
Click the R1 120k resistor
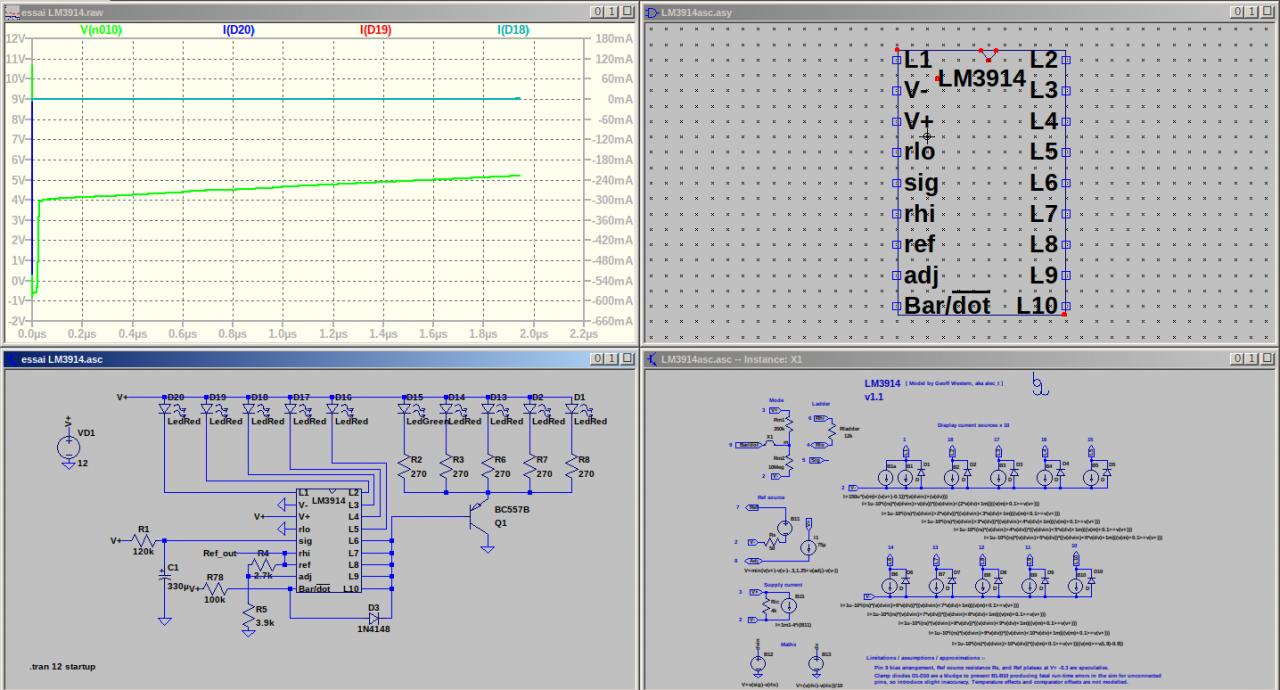click(x=143, y=540)
